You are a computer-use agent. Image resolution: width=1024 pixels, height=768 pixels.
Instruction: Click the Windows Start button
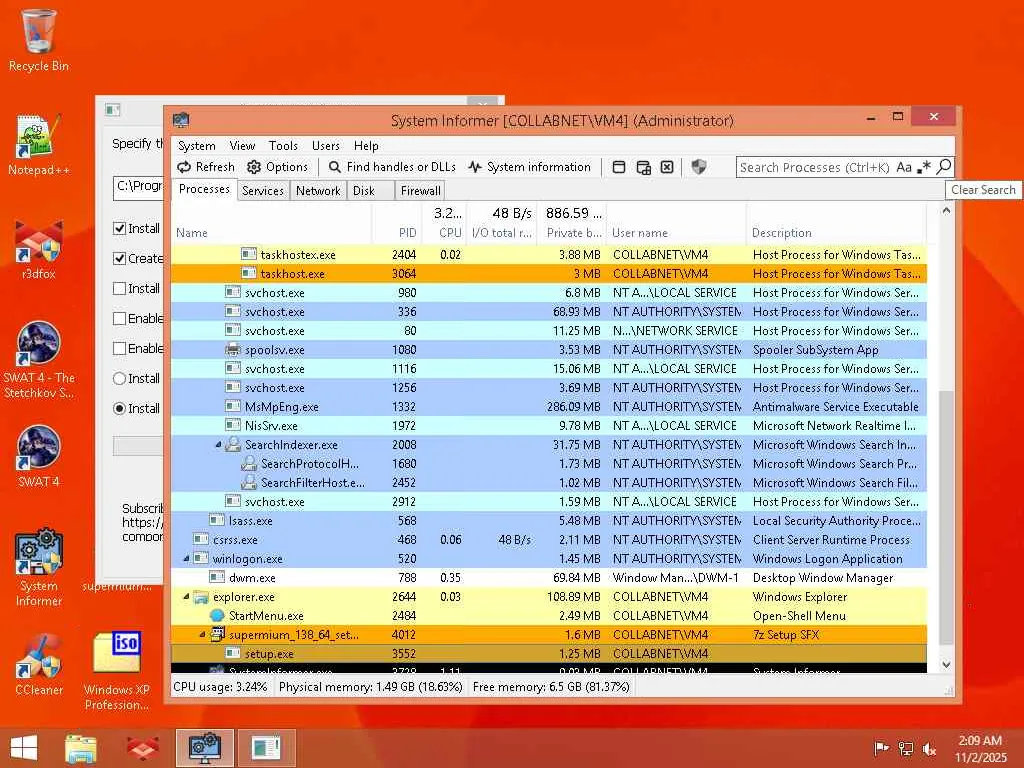[24, 748]
